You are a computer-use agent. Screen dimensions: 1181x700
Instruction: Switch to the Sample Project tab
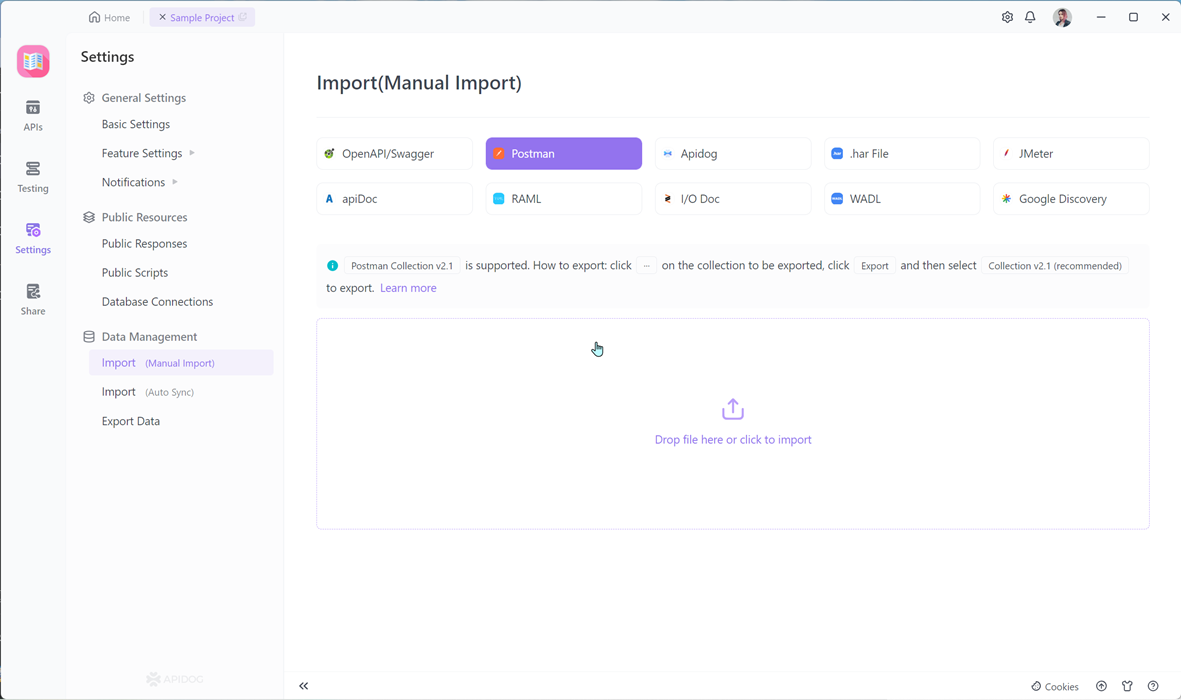point(202,17)
